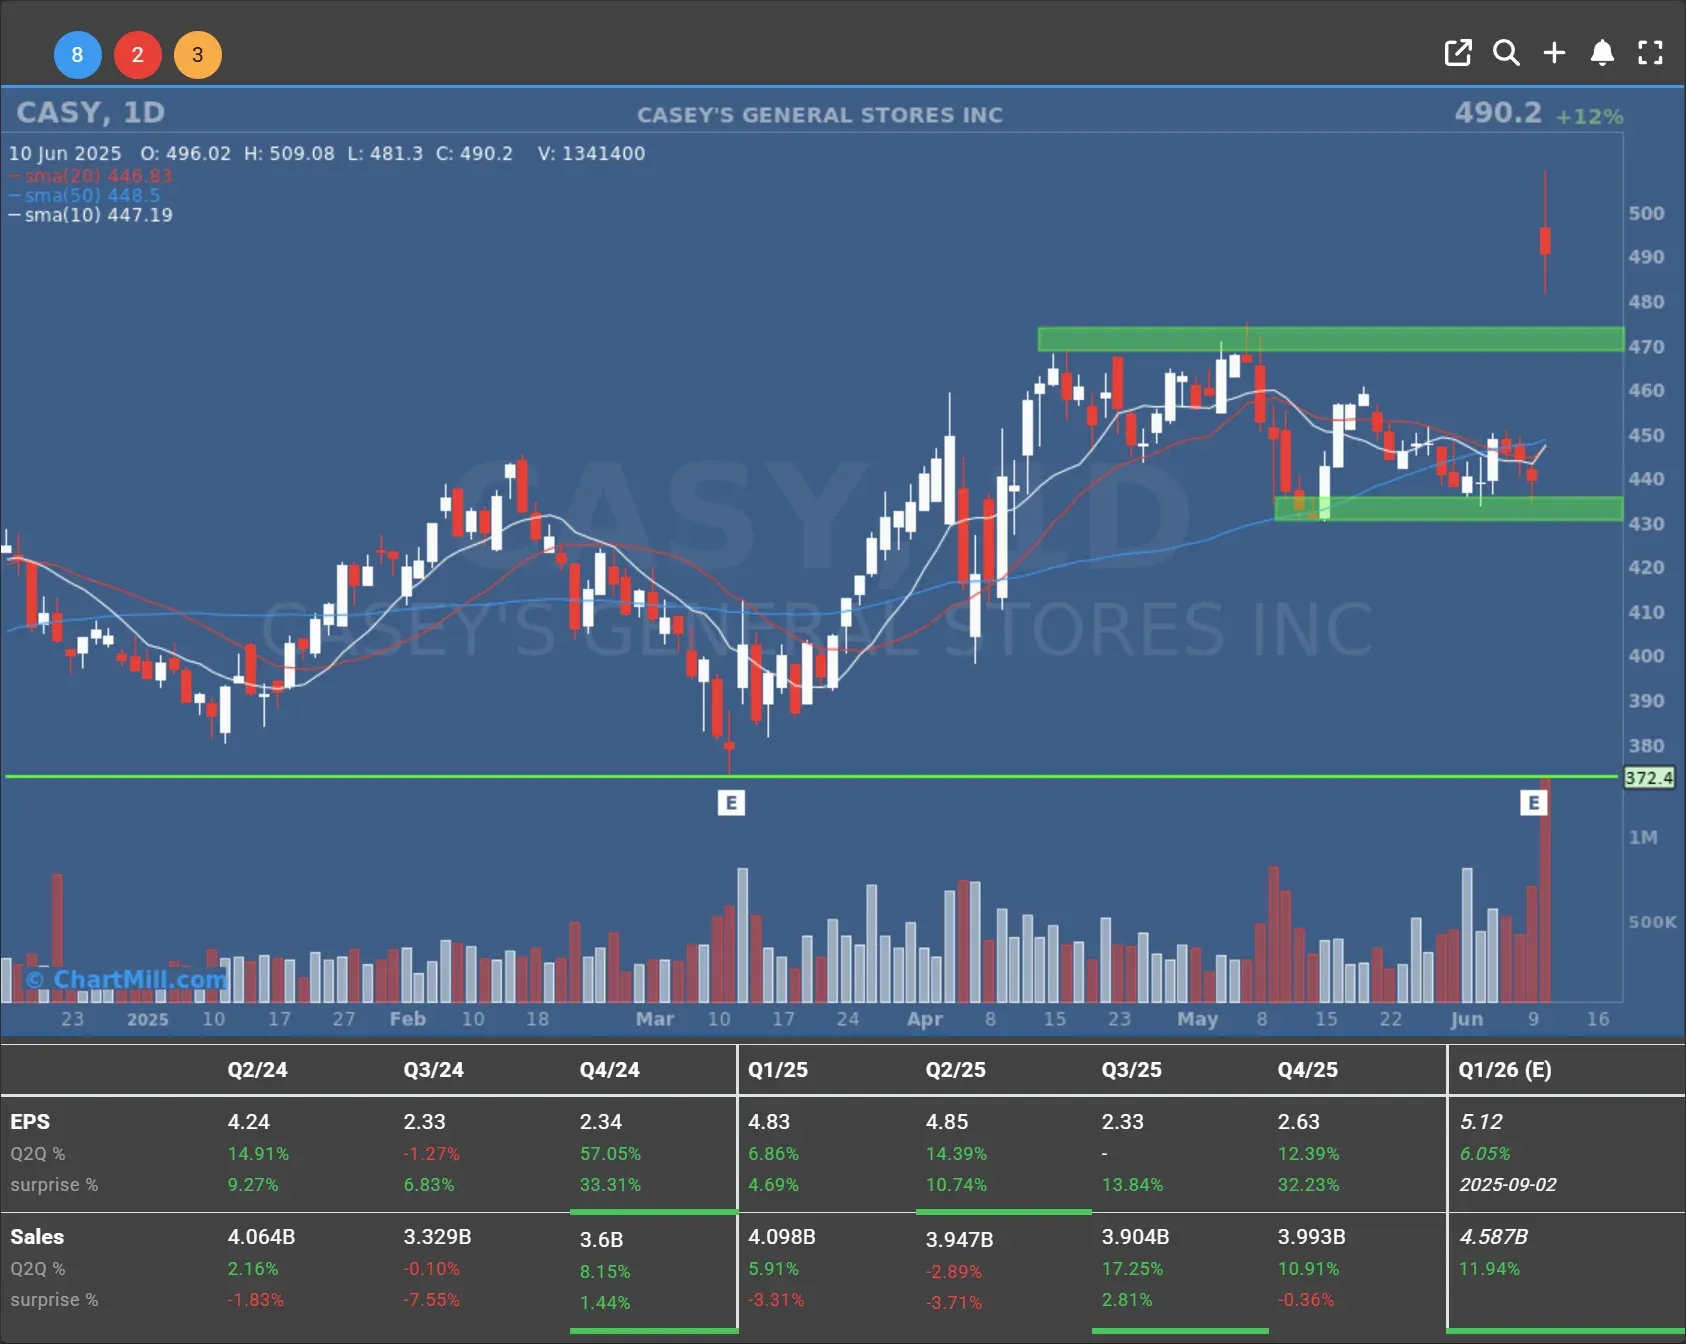Click EPS value 4.24 for Q2/24
The width and height of the screenshot is (1686, 1344).
click(248, 1122)
